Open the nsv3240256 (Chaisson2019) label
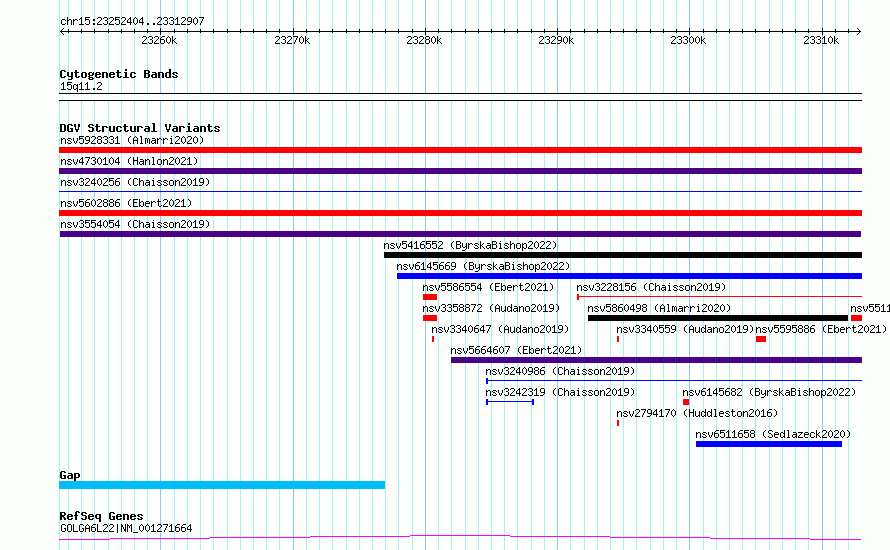The image size is (890, 550). 135,182
